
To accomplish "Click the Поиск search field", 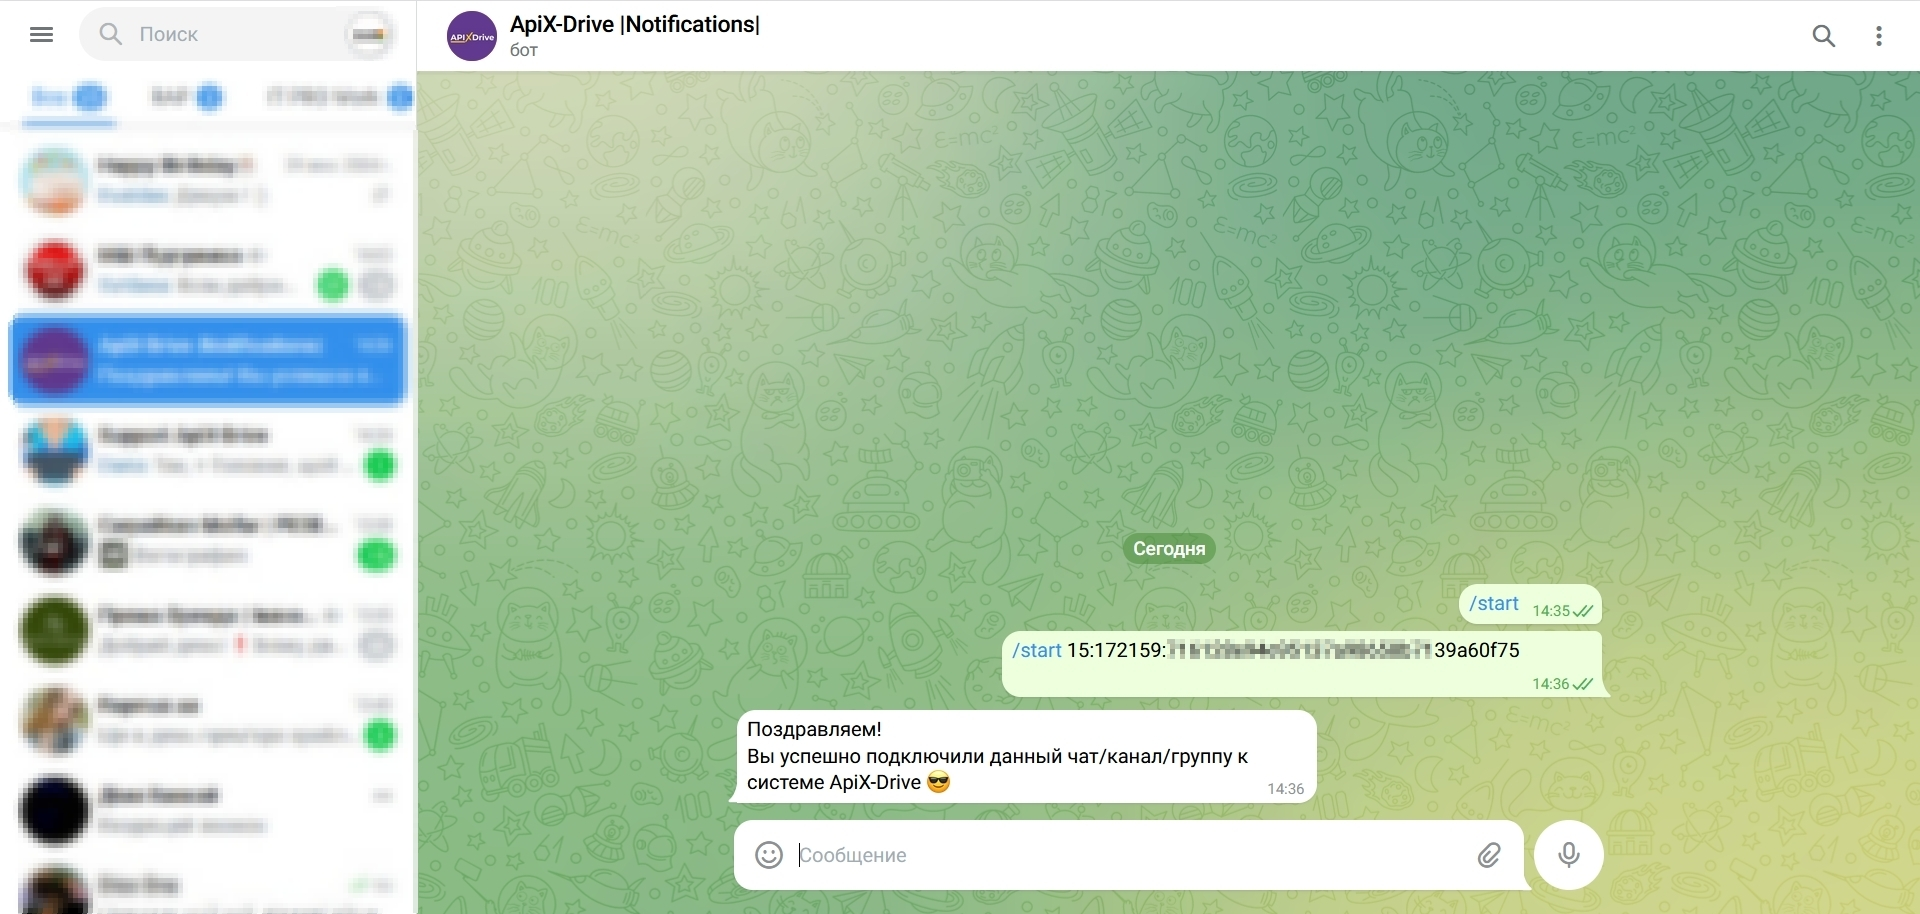I will (238, 34).
